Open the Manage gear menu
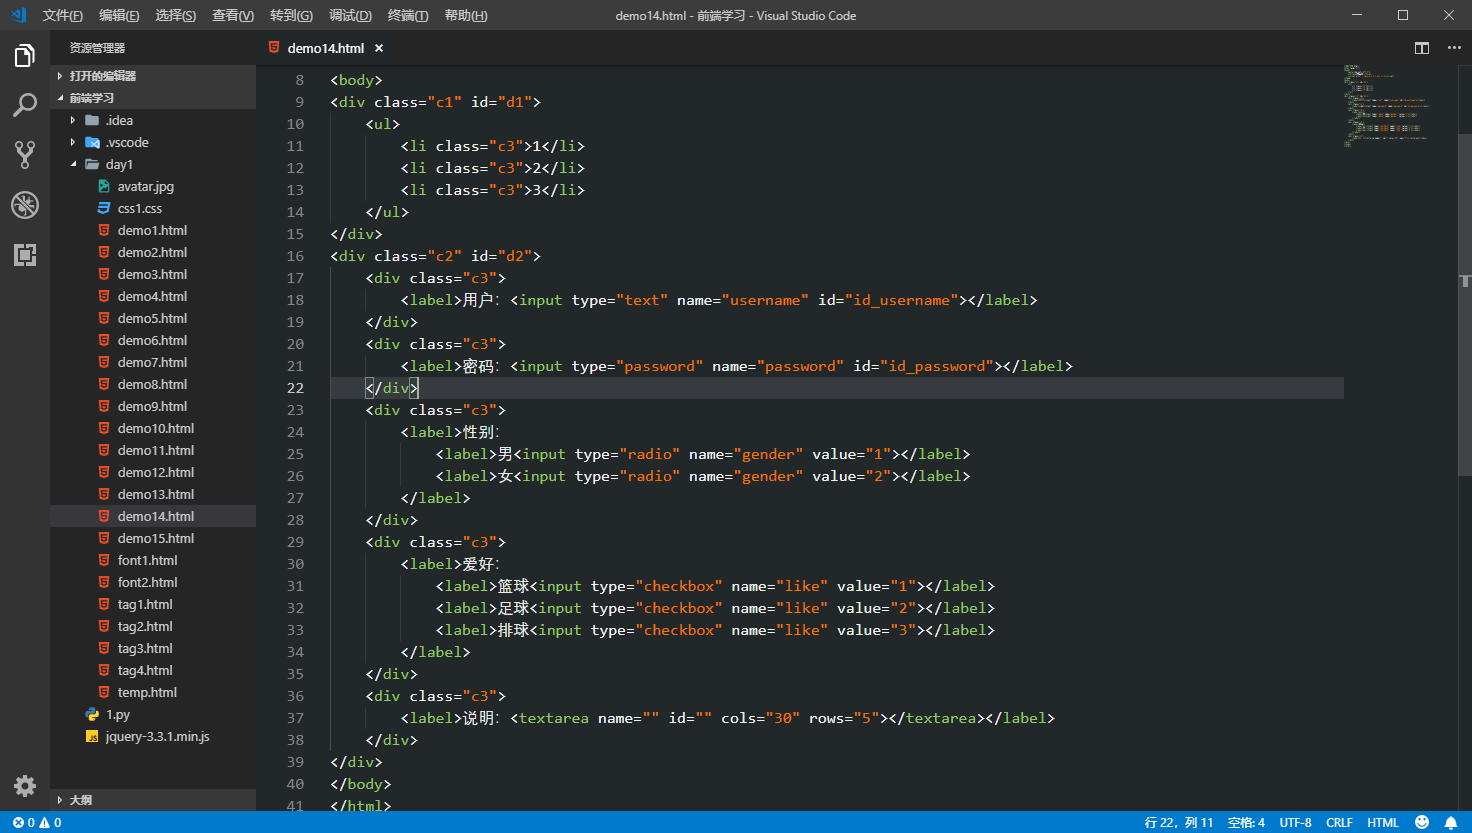1472x833 pixels. pyautogui.click(x=24, y=786)
